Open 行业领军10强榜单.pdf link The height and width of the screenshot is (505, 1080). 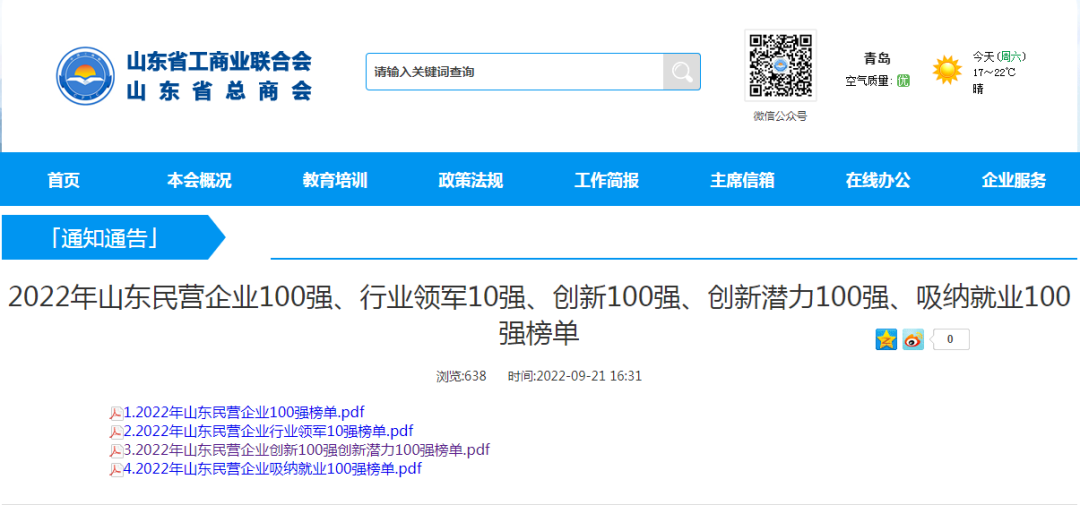pyautogui.click(x=268, y=431)
